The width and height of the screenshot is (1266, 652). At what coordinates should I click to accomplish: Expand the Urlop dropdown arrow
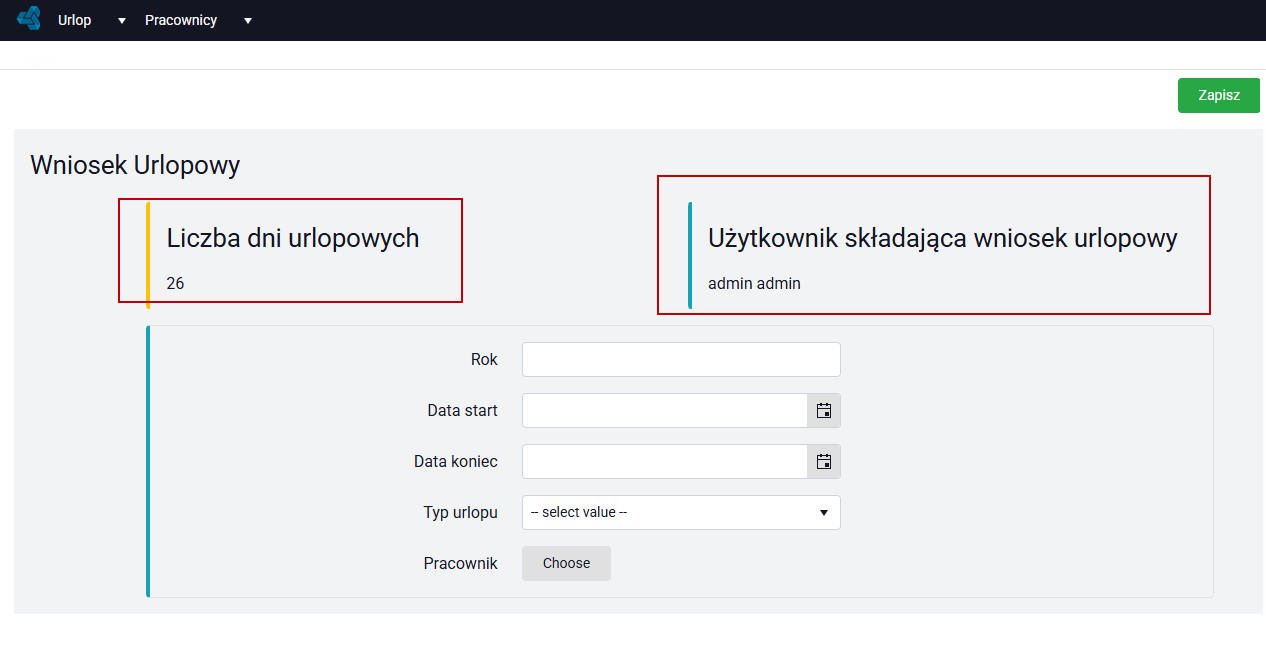coord(122,21)
